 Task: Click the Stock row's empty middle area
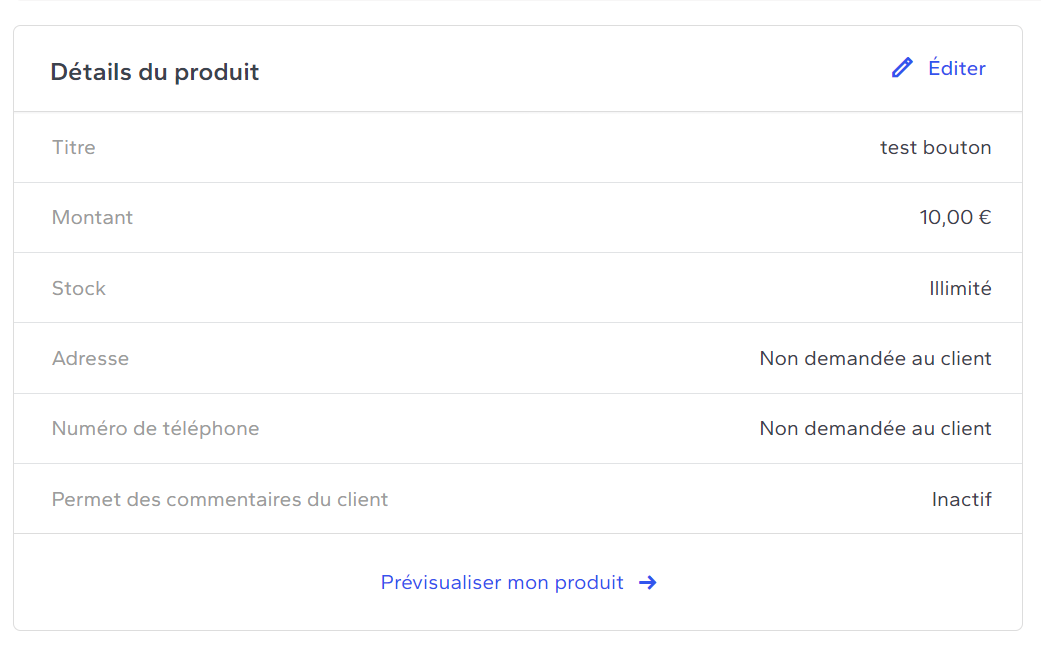(518, 288)
